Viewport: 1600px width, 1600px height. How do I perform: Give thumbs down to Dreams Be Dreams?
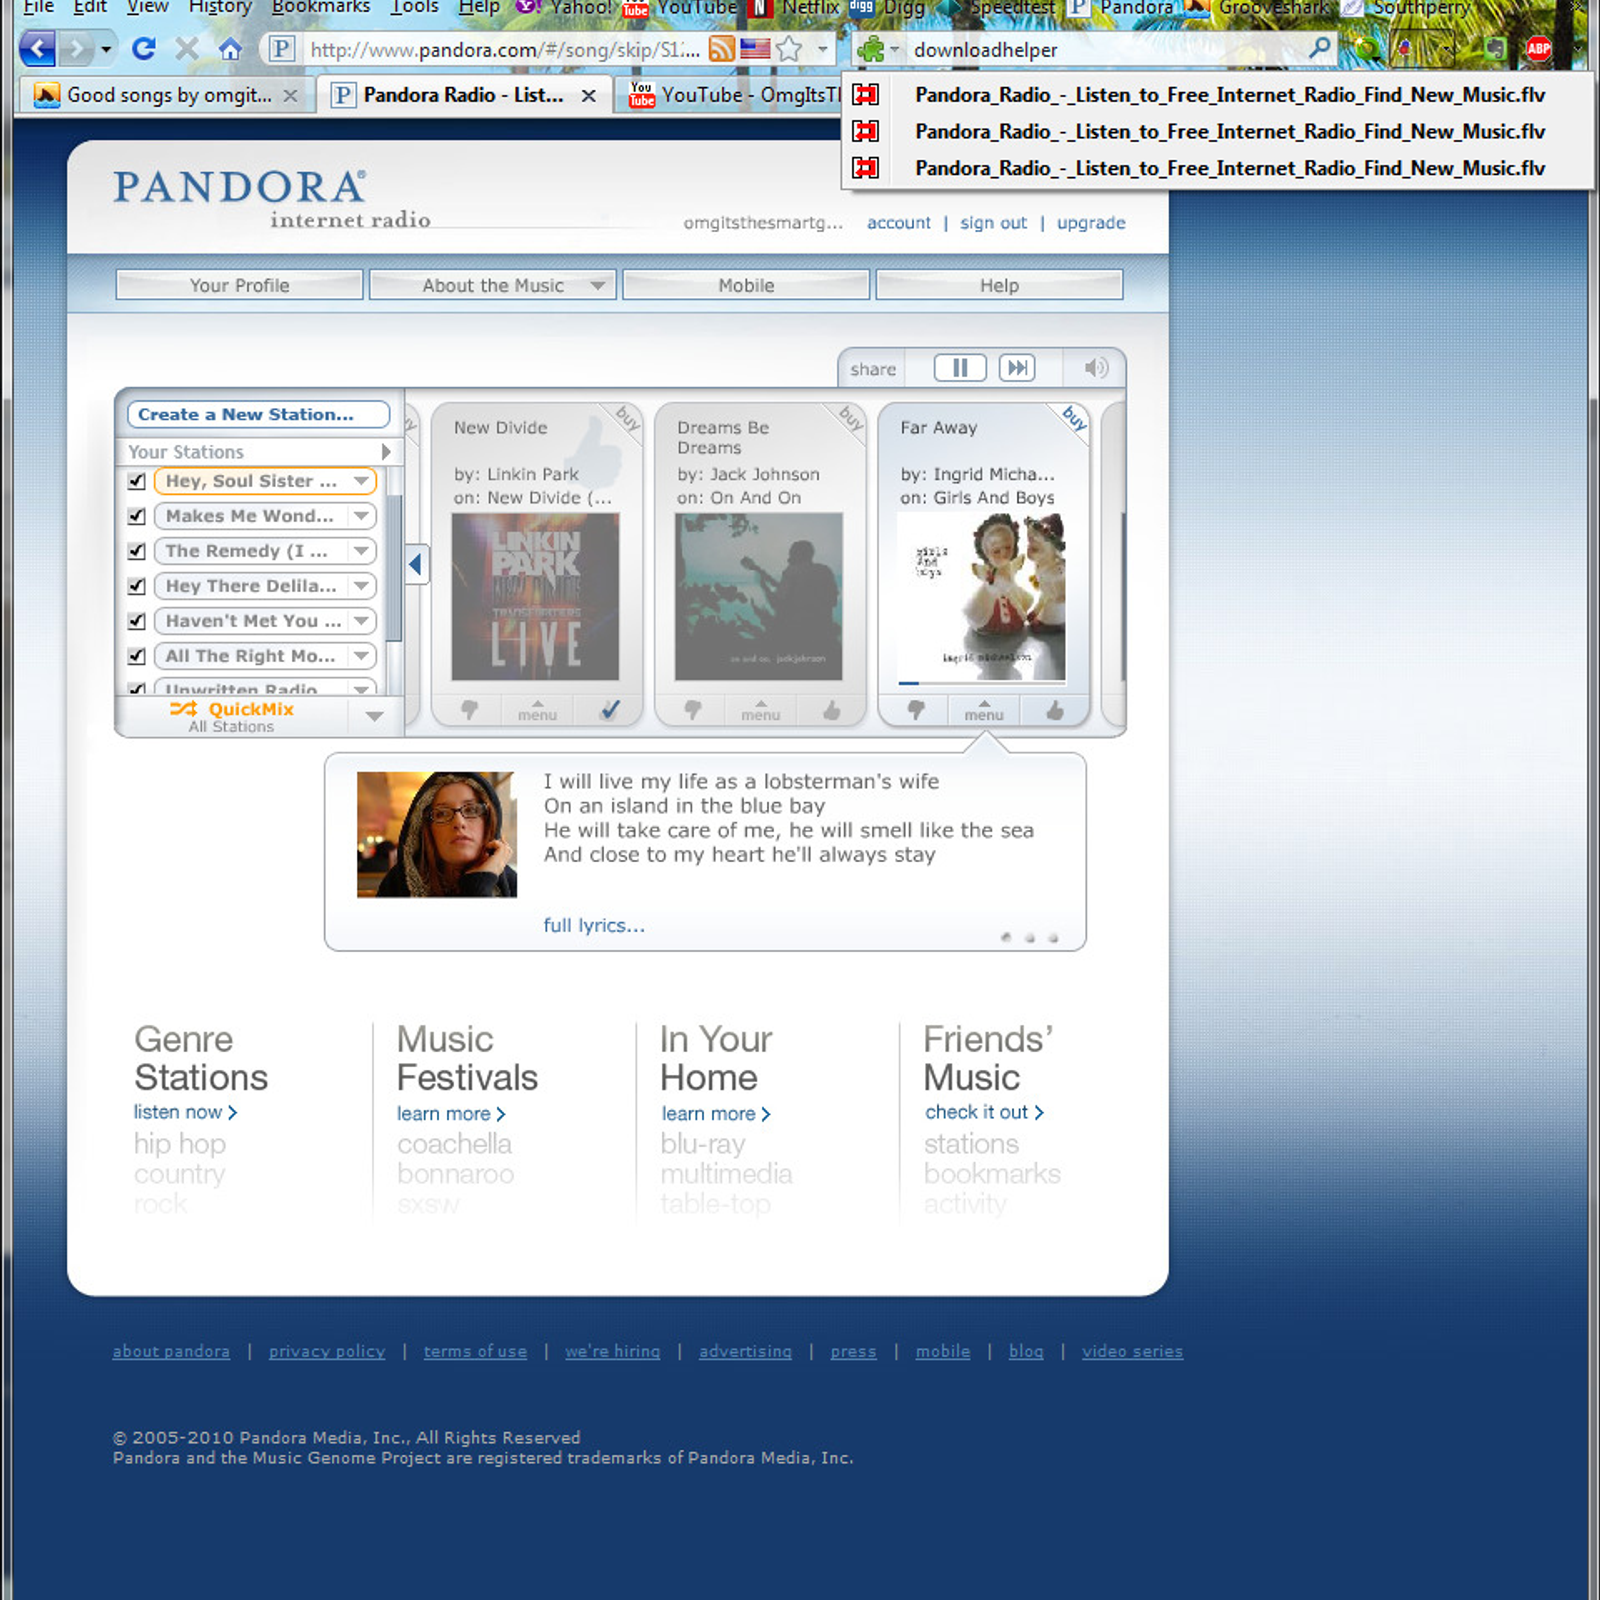pos(692,711)
